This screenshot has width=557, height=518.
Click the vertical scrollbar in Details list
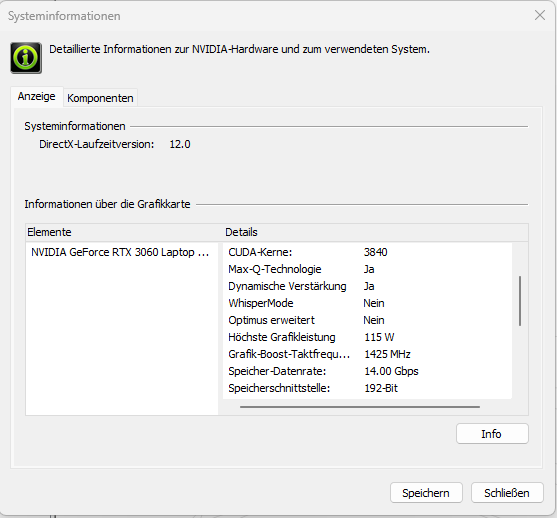click(520, 301)
